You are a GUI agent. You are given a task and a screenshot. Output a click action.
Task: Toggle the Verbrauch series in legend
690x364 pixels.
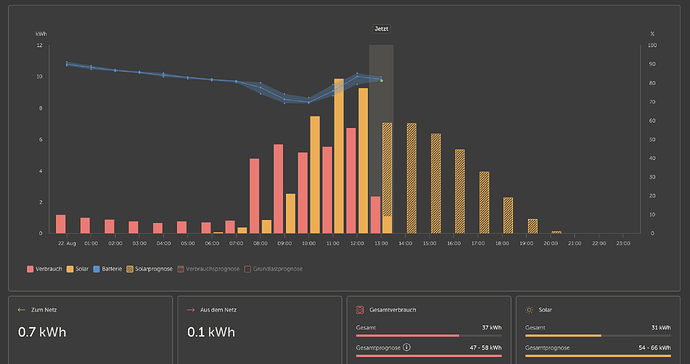(x=44, y=269)
